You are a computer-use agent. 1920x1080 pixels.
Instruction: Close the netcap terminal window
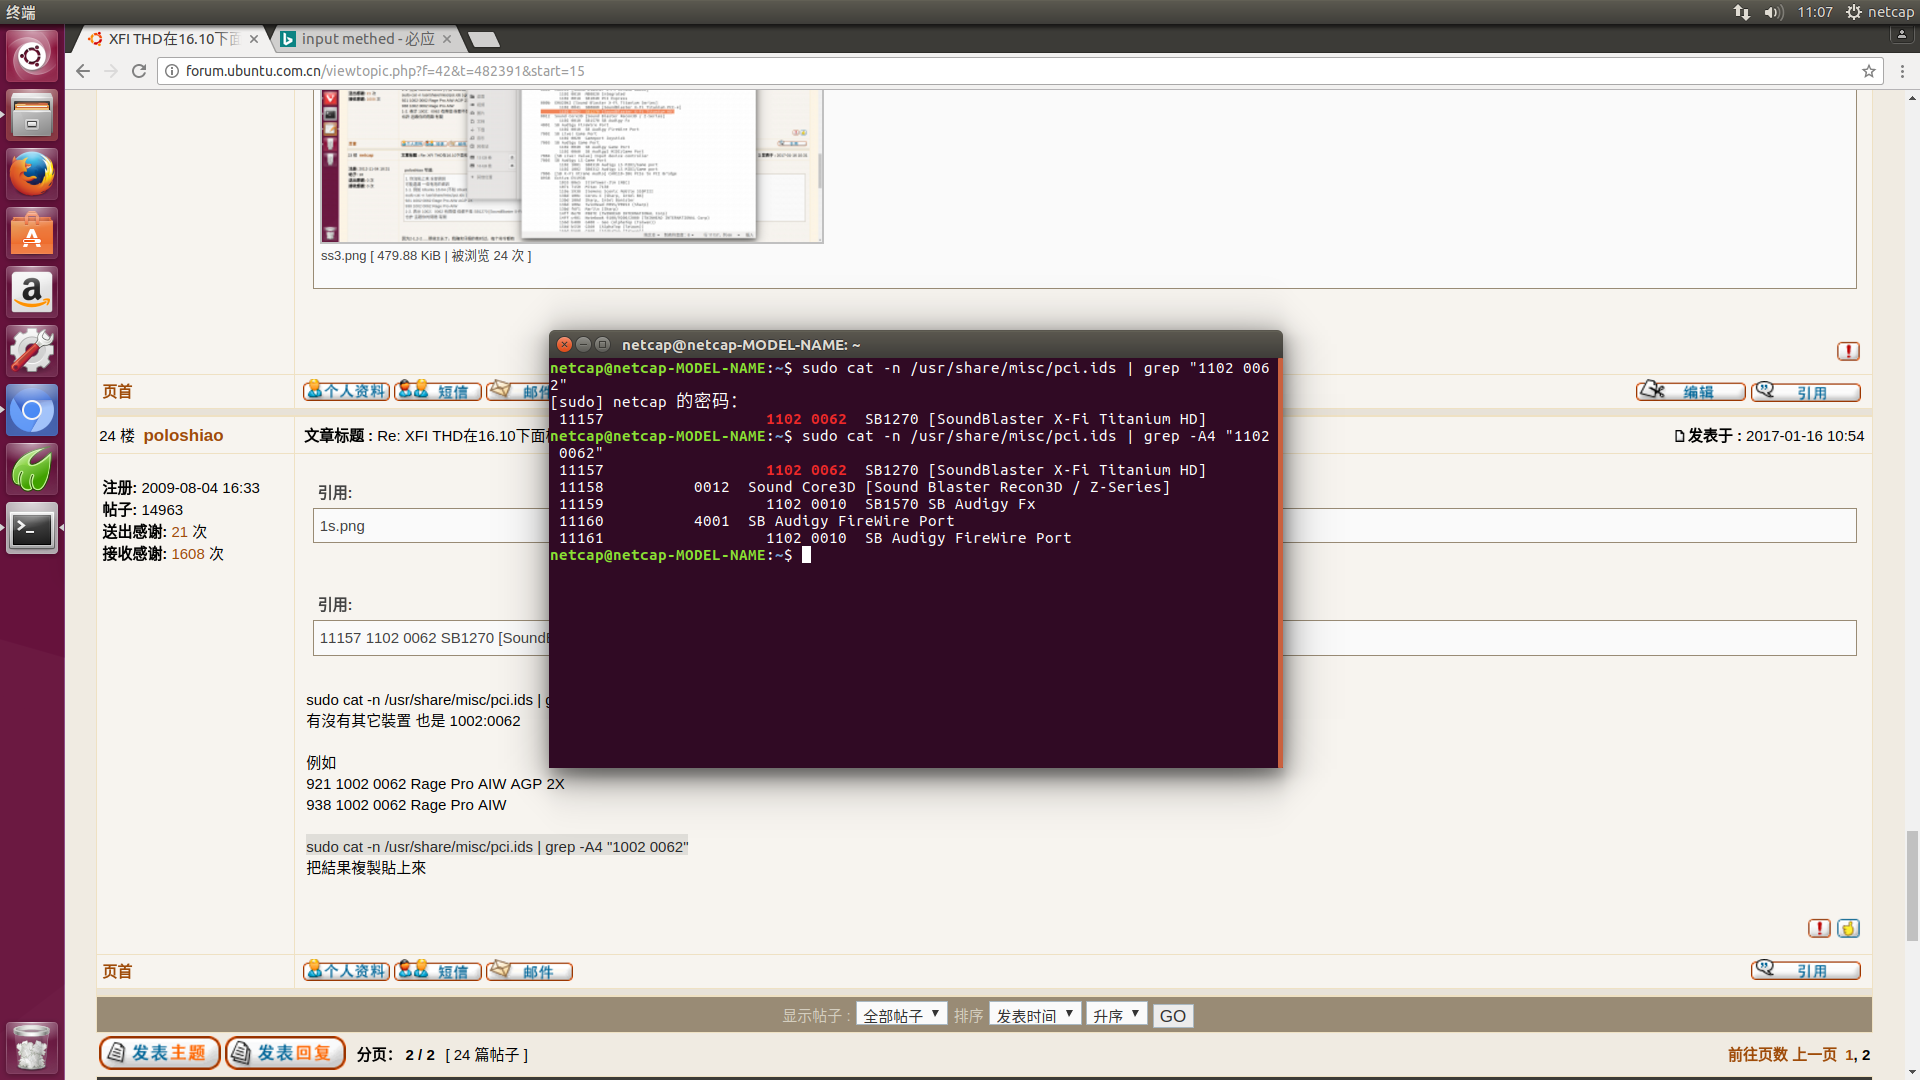click(x=564, y=344)
